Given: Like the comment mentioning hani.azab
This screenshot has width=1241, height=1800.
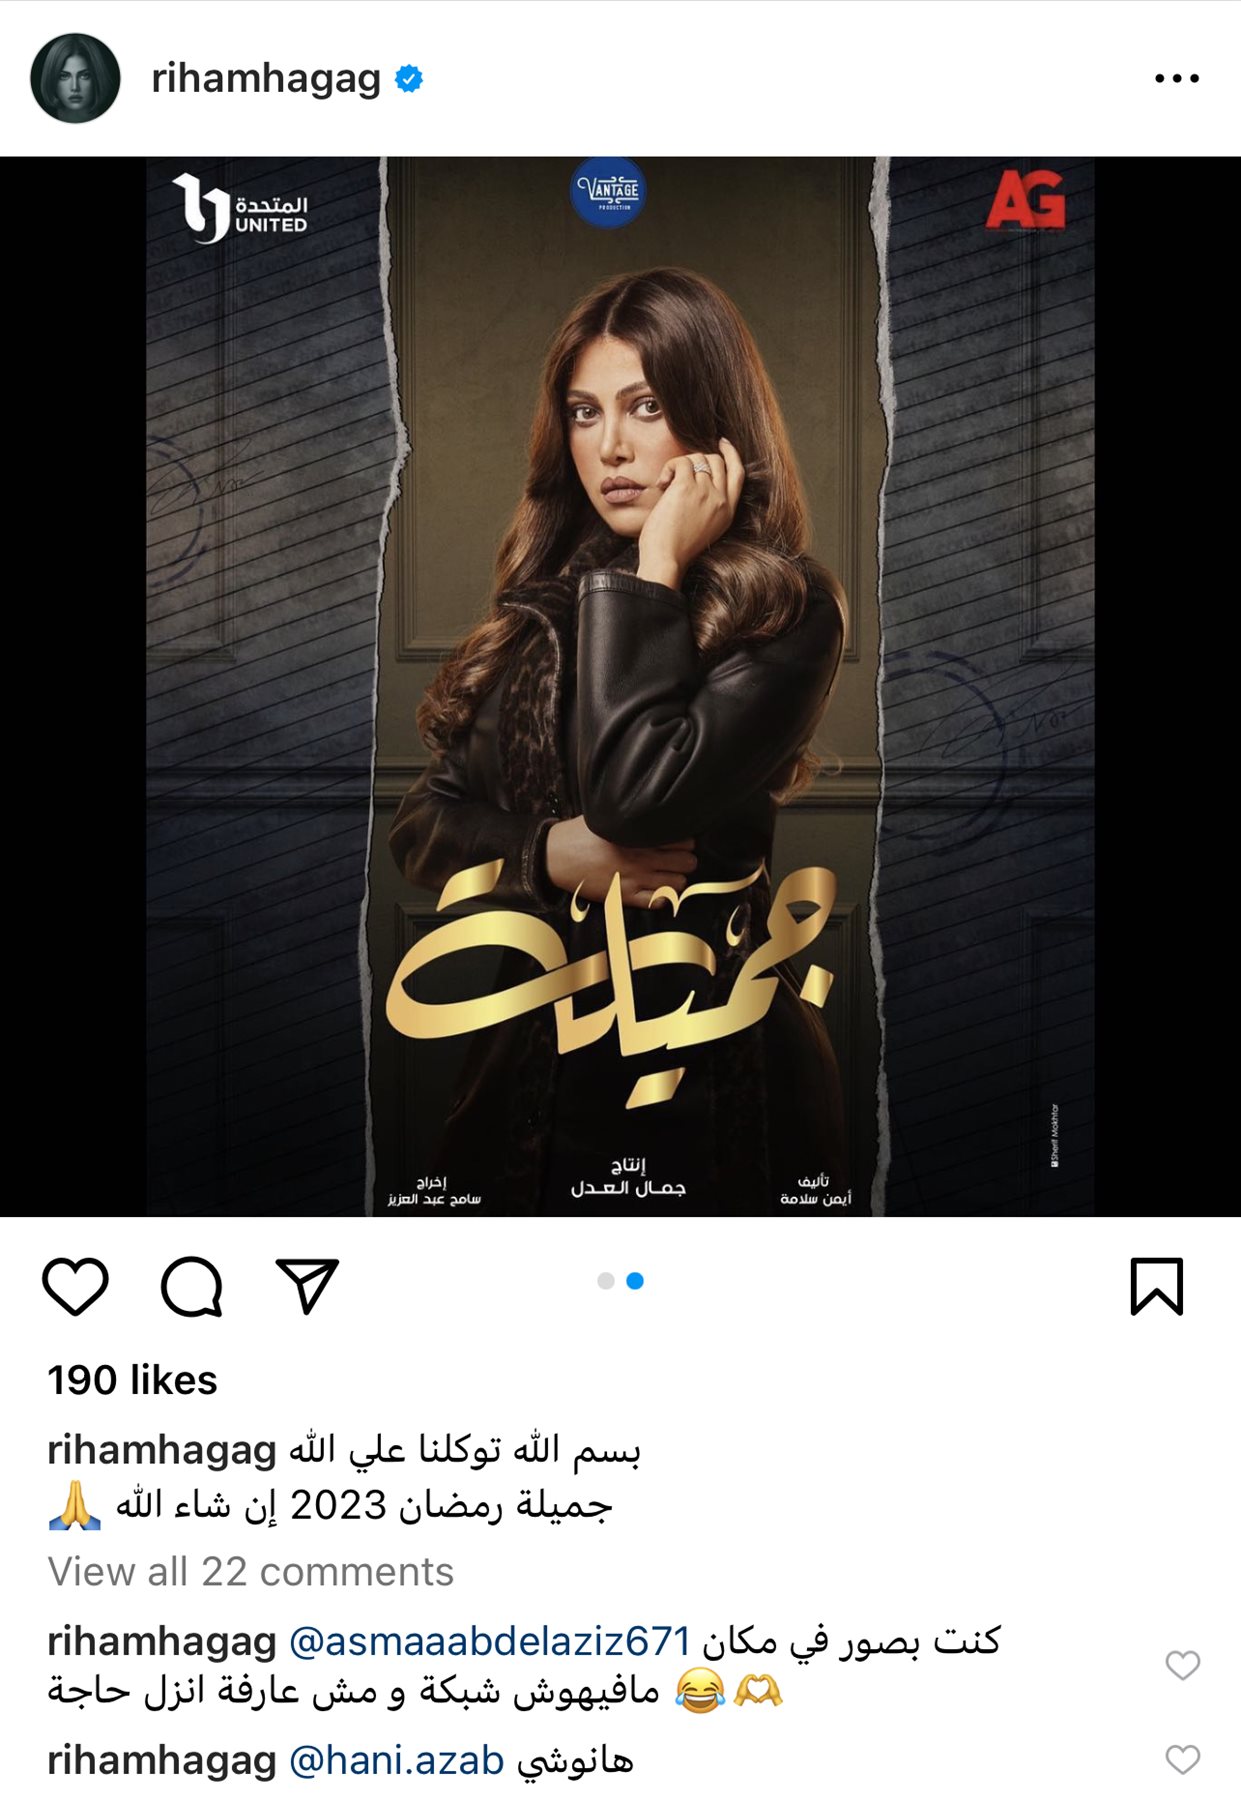Looking at the screenshot, I should click(x=1183, y=1760).
